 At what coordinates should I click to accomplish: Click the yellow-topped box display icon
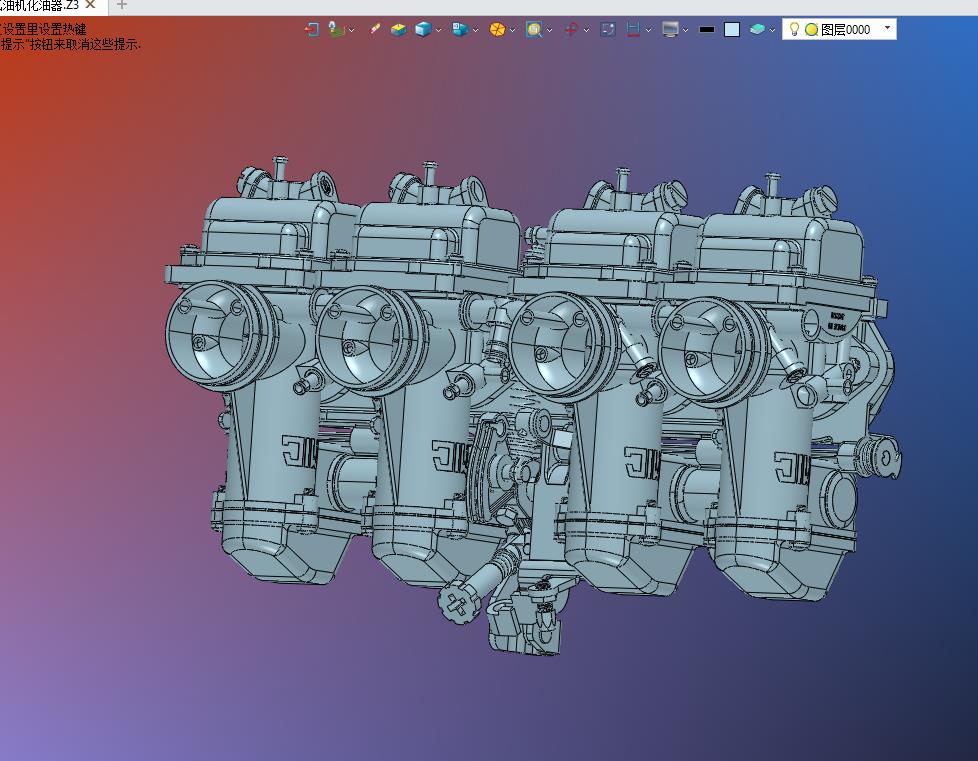pos(399,29)
